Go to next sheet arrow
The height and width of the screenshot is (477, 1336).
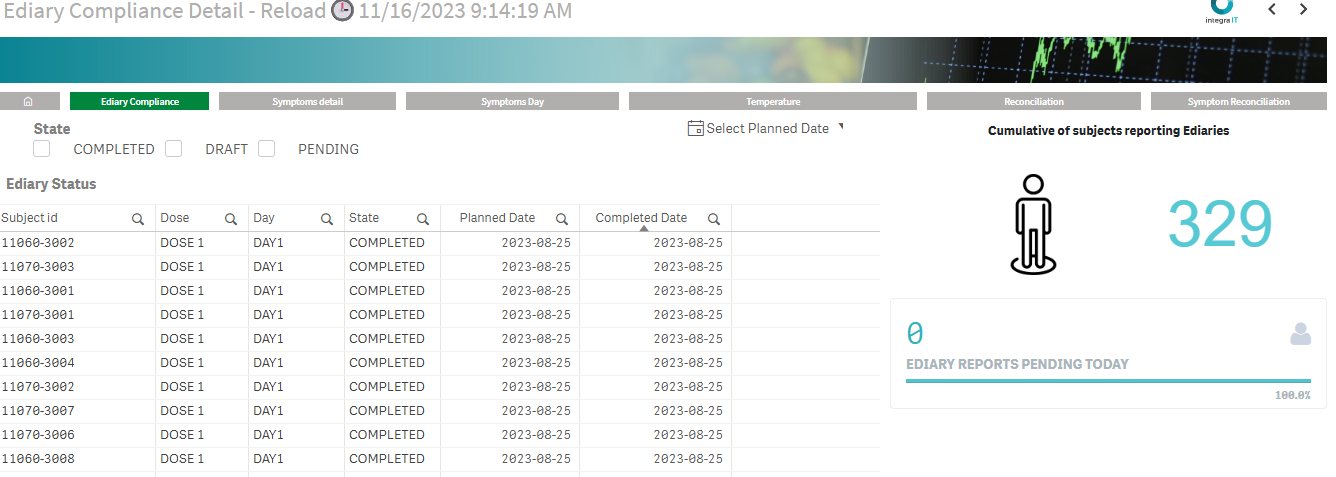1304,9
